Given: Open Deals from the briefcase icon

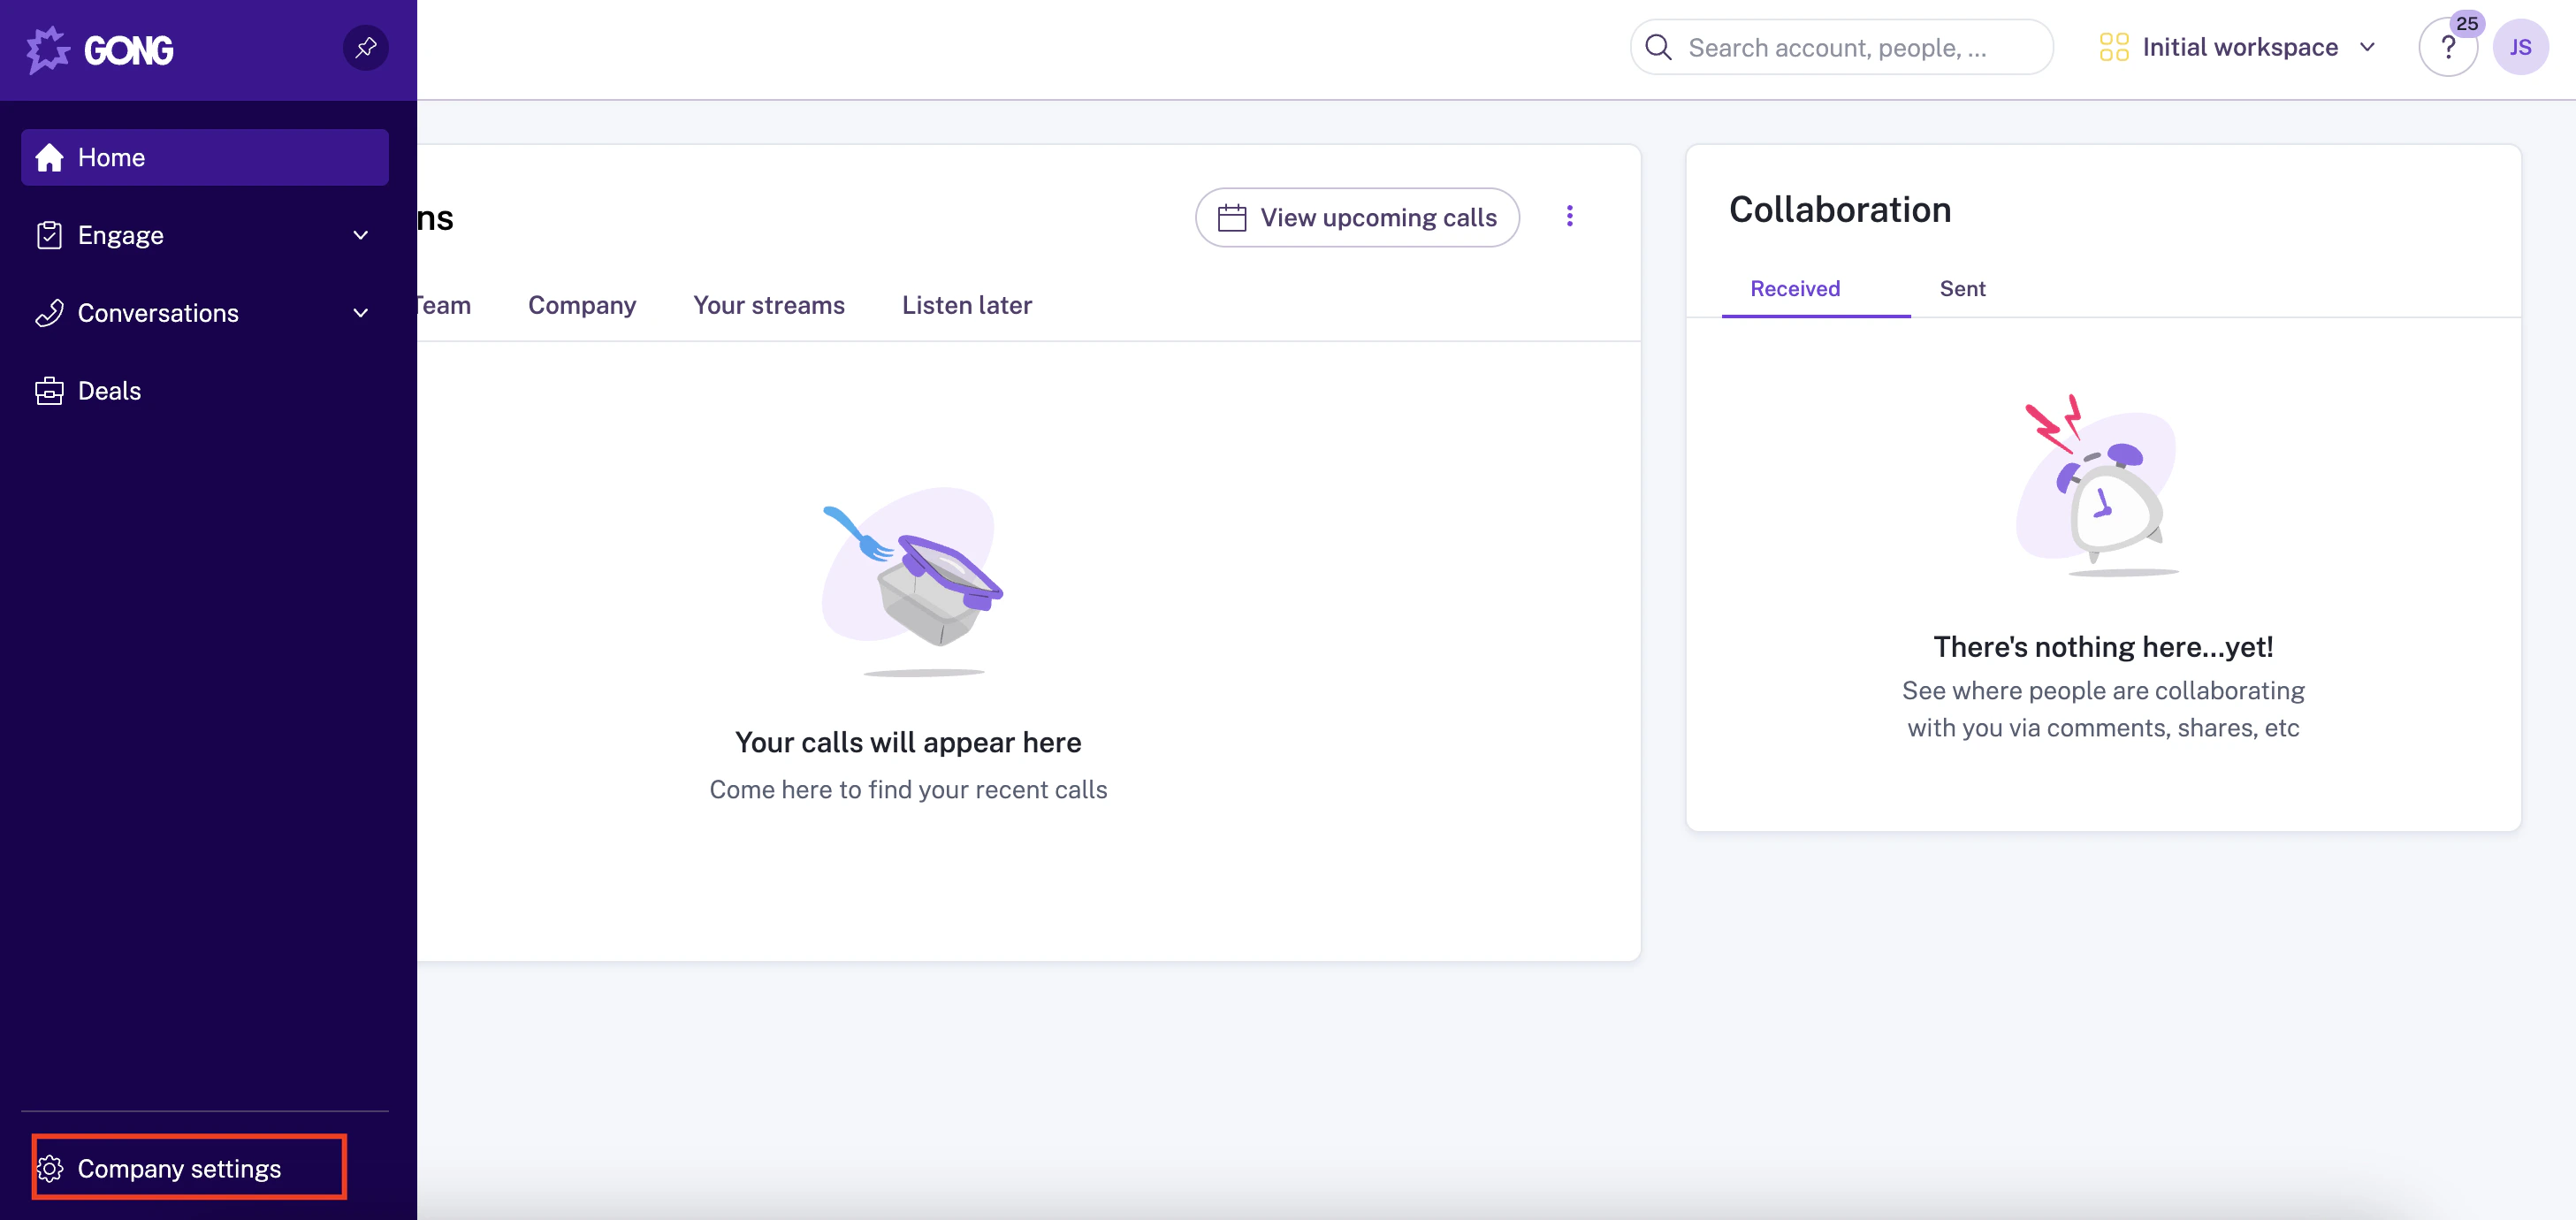Looking at the screenshot, I should pos(49,391).
